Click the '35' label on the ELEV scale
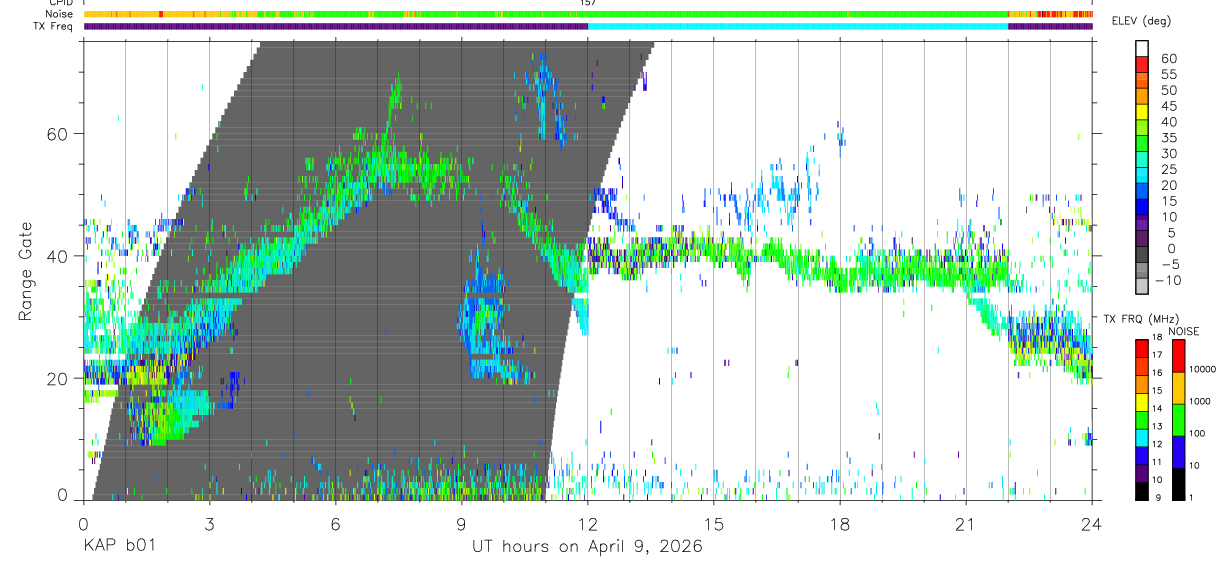The height and width of the screenshot is (567, 1228). (x=1167, y=138)
